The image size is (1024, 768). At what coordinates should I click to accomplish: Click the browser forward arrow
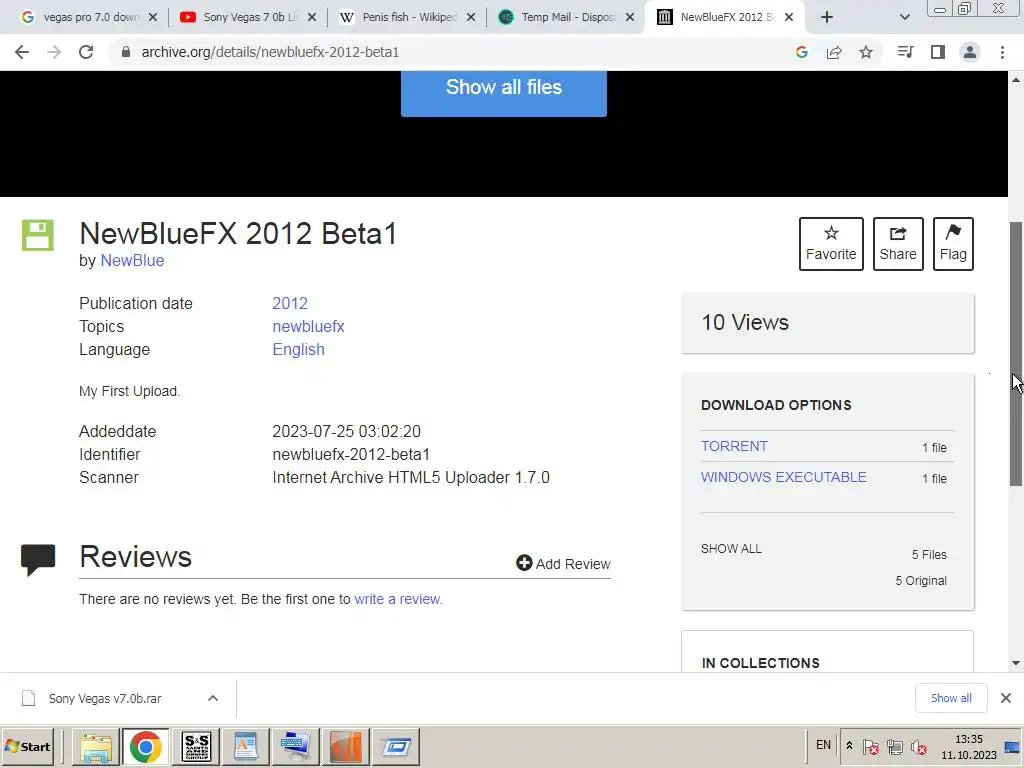[54, 52]
